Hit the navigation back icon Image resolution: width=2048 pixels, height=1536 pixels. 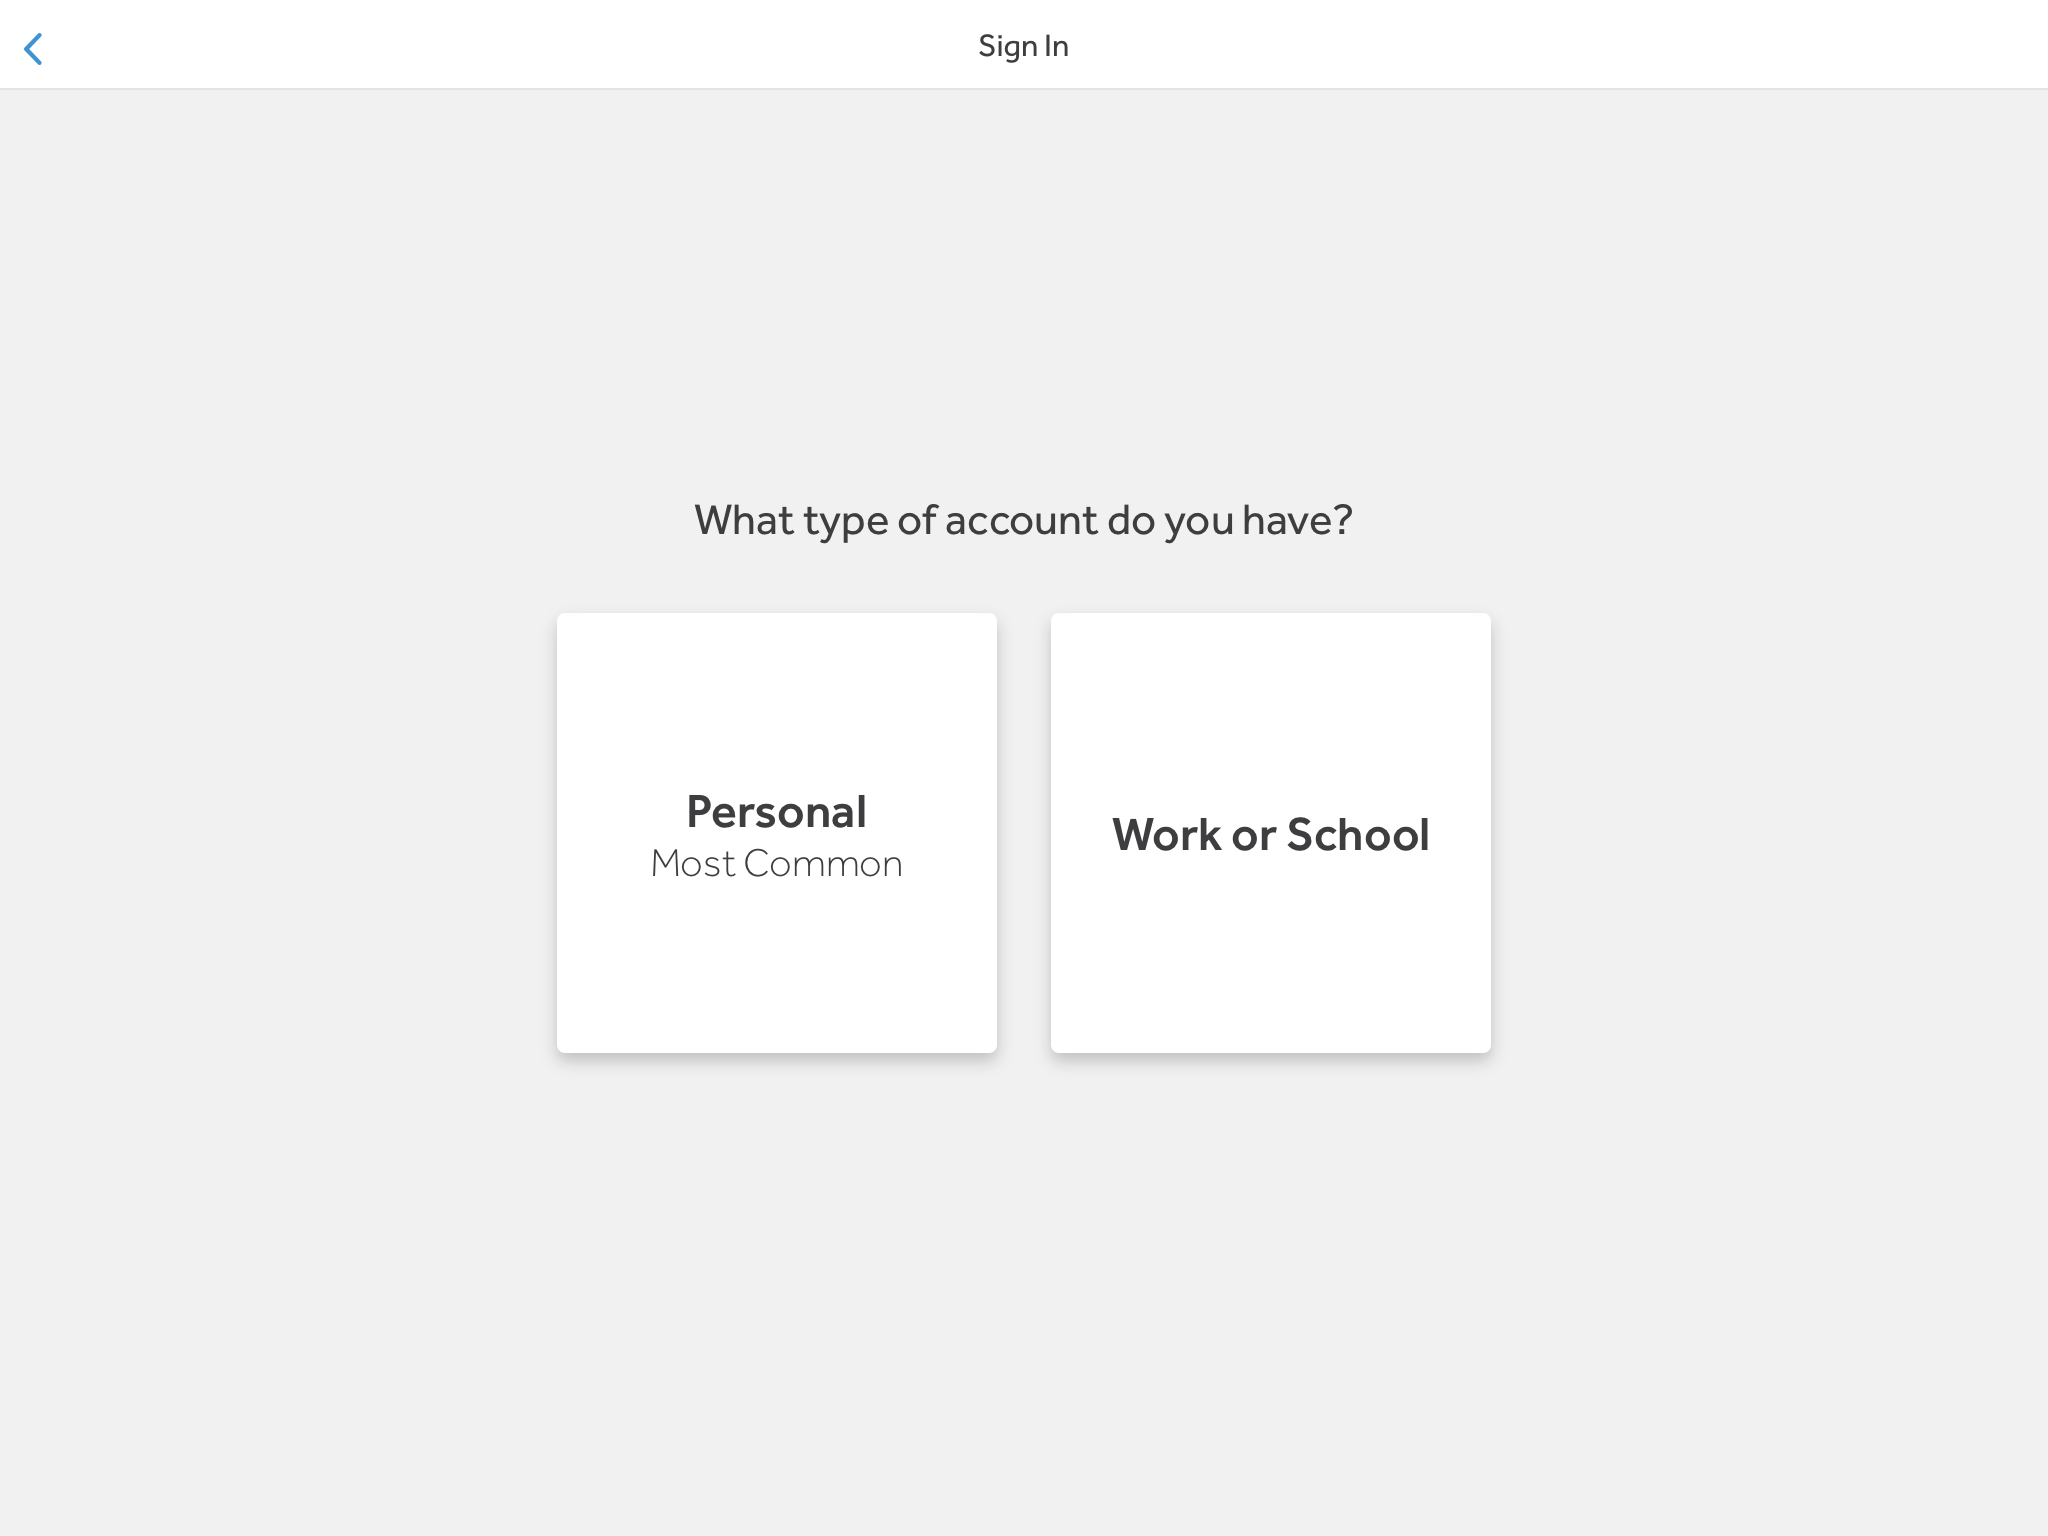(x=34, y=48)
